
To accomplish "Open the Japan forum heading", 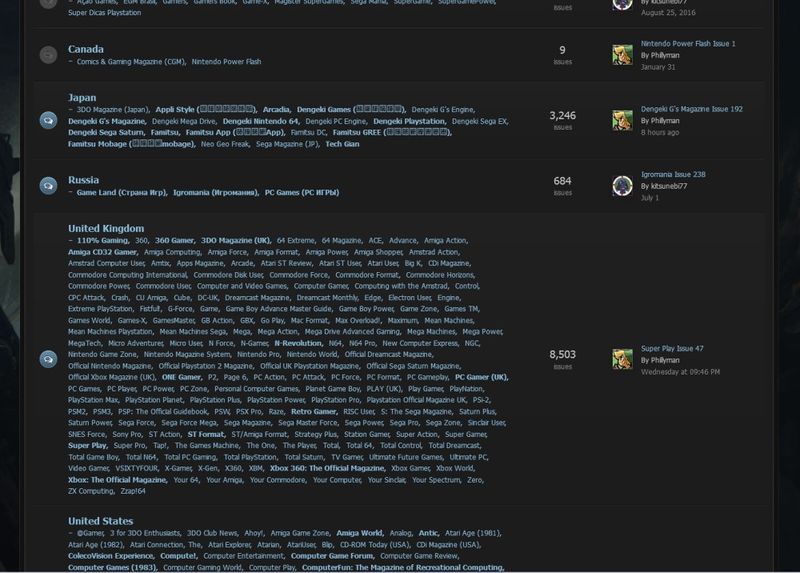I will tap(82, 97).
